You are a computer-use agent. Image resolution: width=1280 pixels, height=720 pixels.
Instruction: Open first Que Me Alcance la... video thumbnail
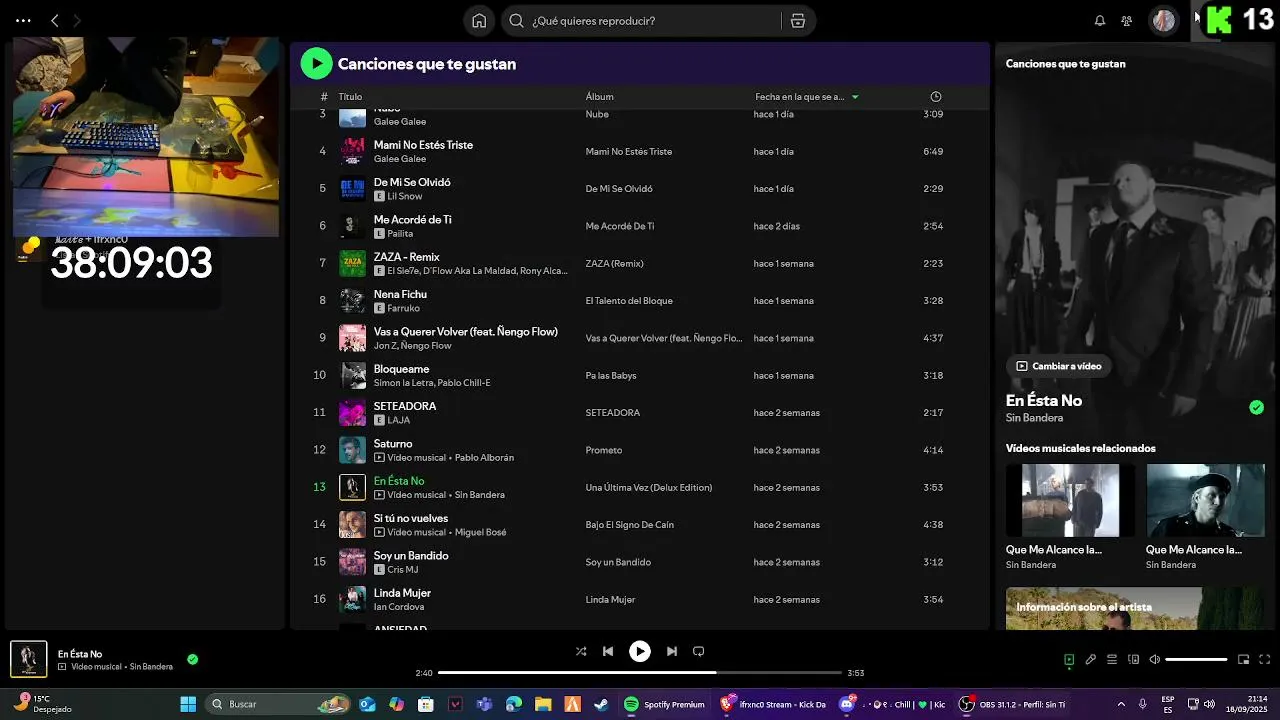tap(1070, 500)
